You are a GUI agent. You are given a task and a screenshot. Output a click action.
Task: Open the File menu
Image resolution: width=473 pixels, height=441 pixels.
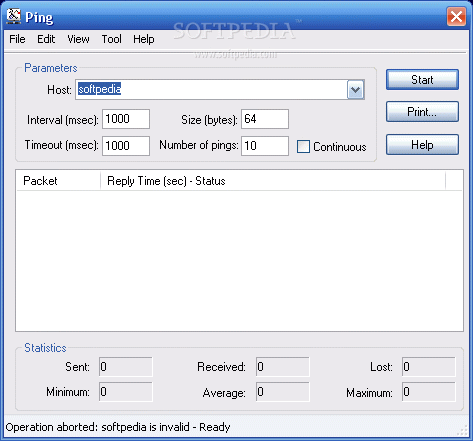tap(17, 39)
